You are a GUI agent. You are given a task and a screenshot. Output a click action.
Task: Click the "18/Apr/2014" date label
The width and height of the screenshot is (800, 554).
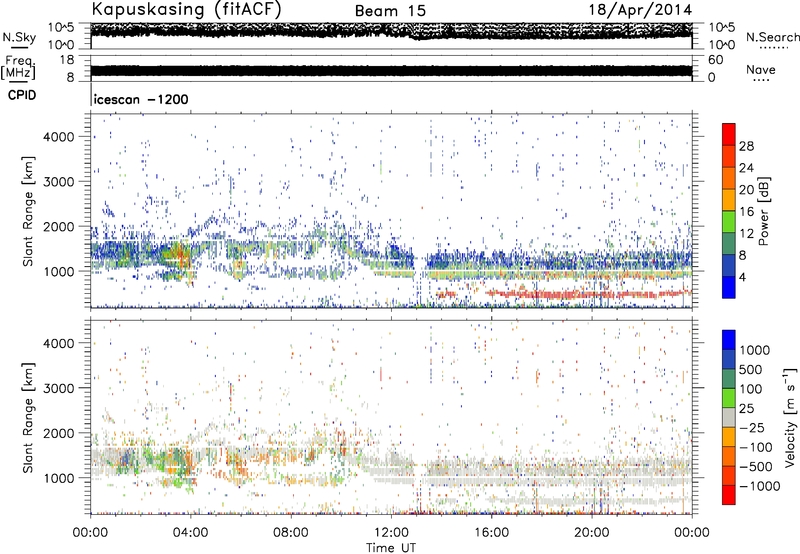tap(641, 10)
